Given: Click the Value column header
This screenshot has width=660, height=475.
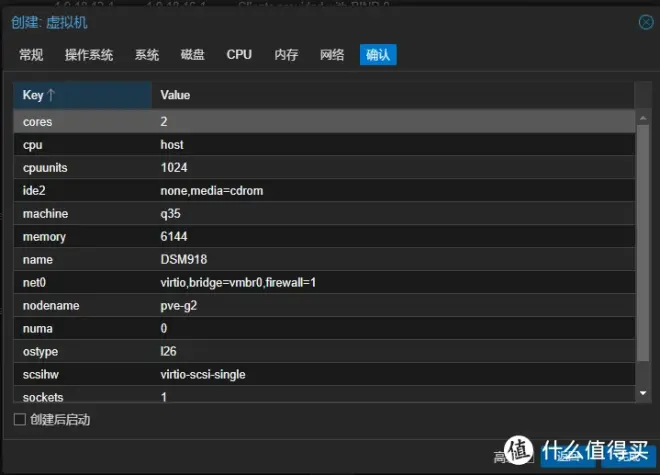Looking at the screenshot, I should (393, 95).
